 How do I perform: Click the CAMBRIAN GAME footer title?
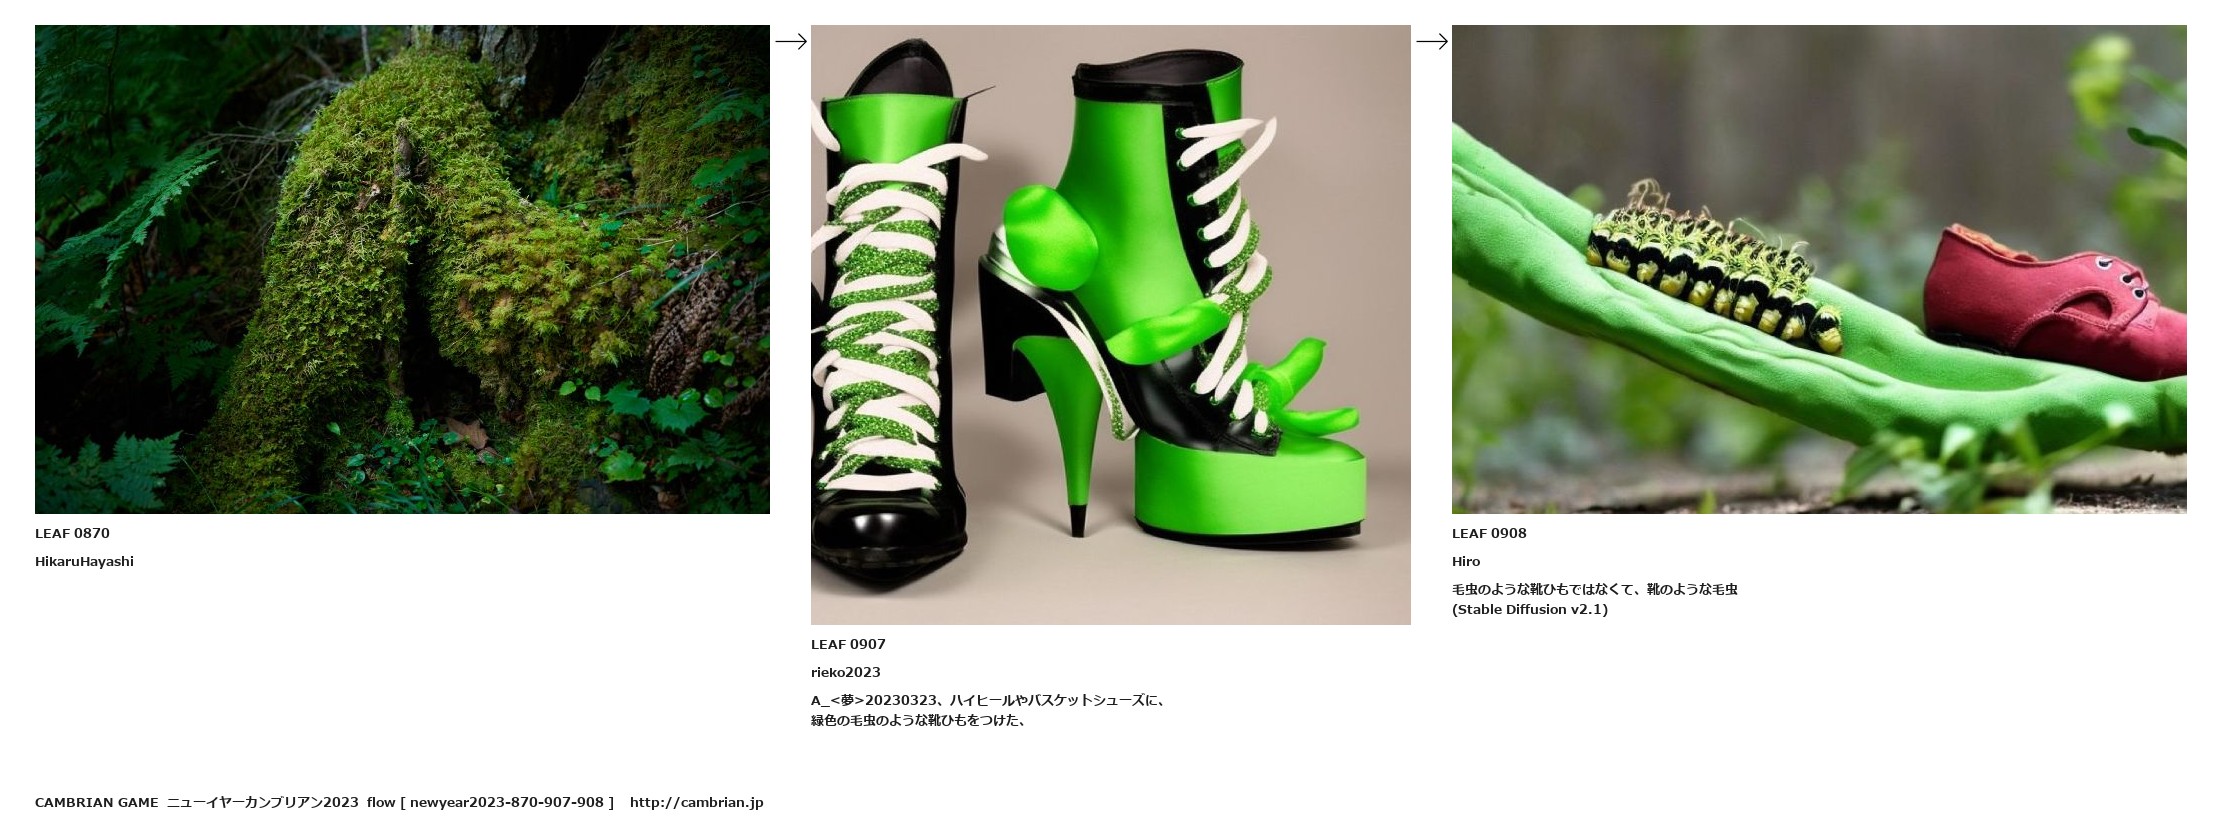tap(97, 802)
